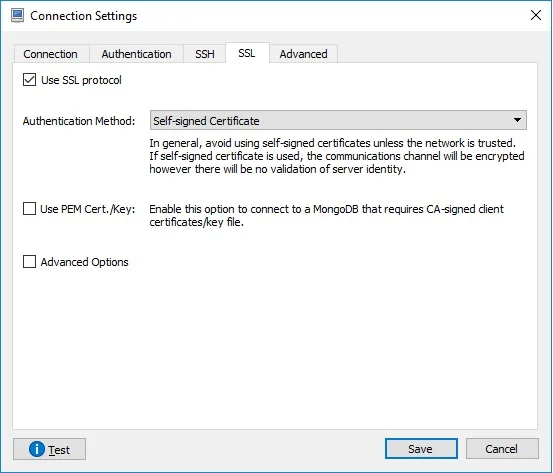Select the SSL tab
This screenshot has width=553, height=473.
pyautogui.click(x=247, y=53)
